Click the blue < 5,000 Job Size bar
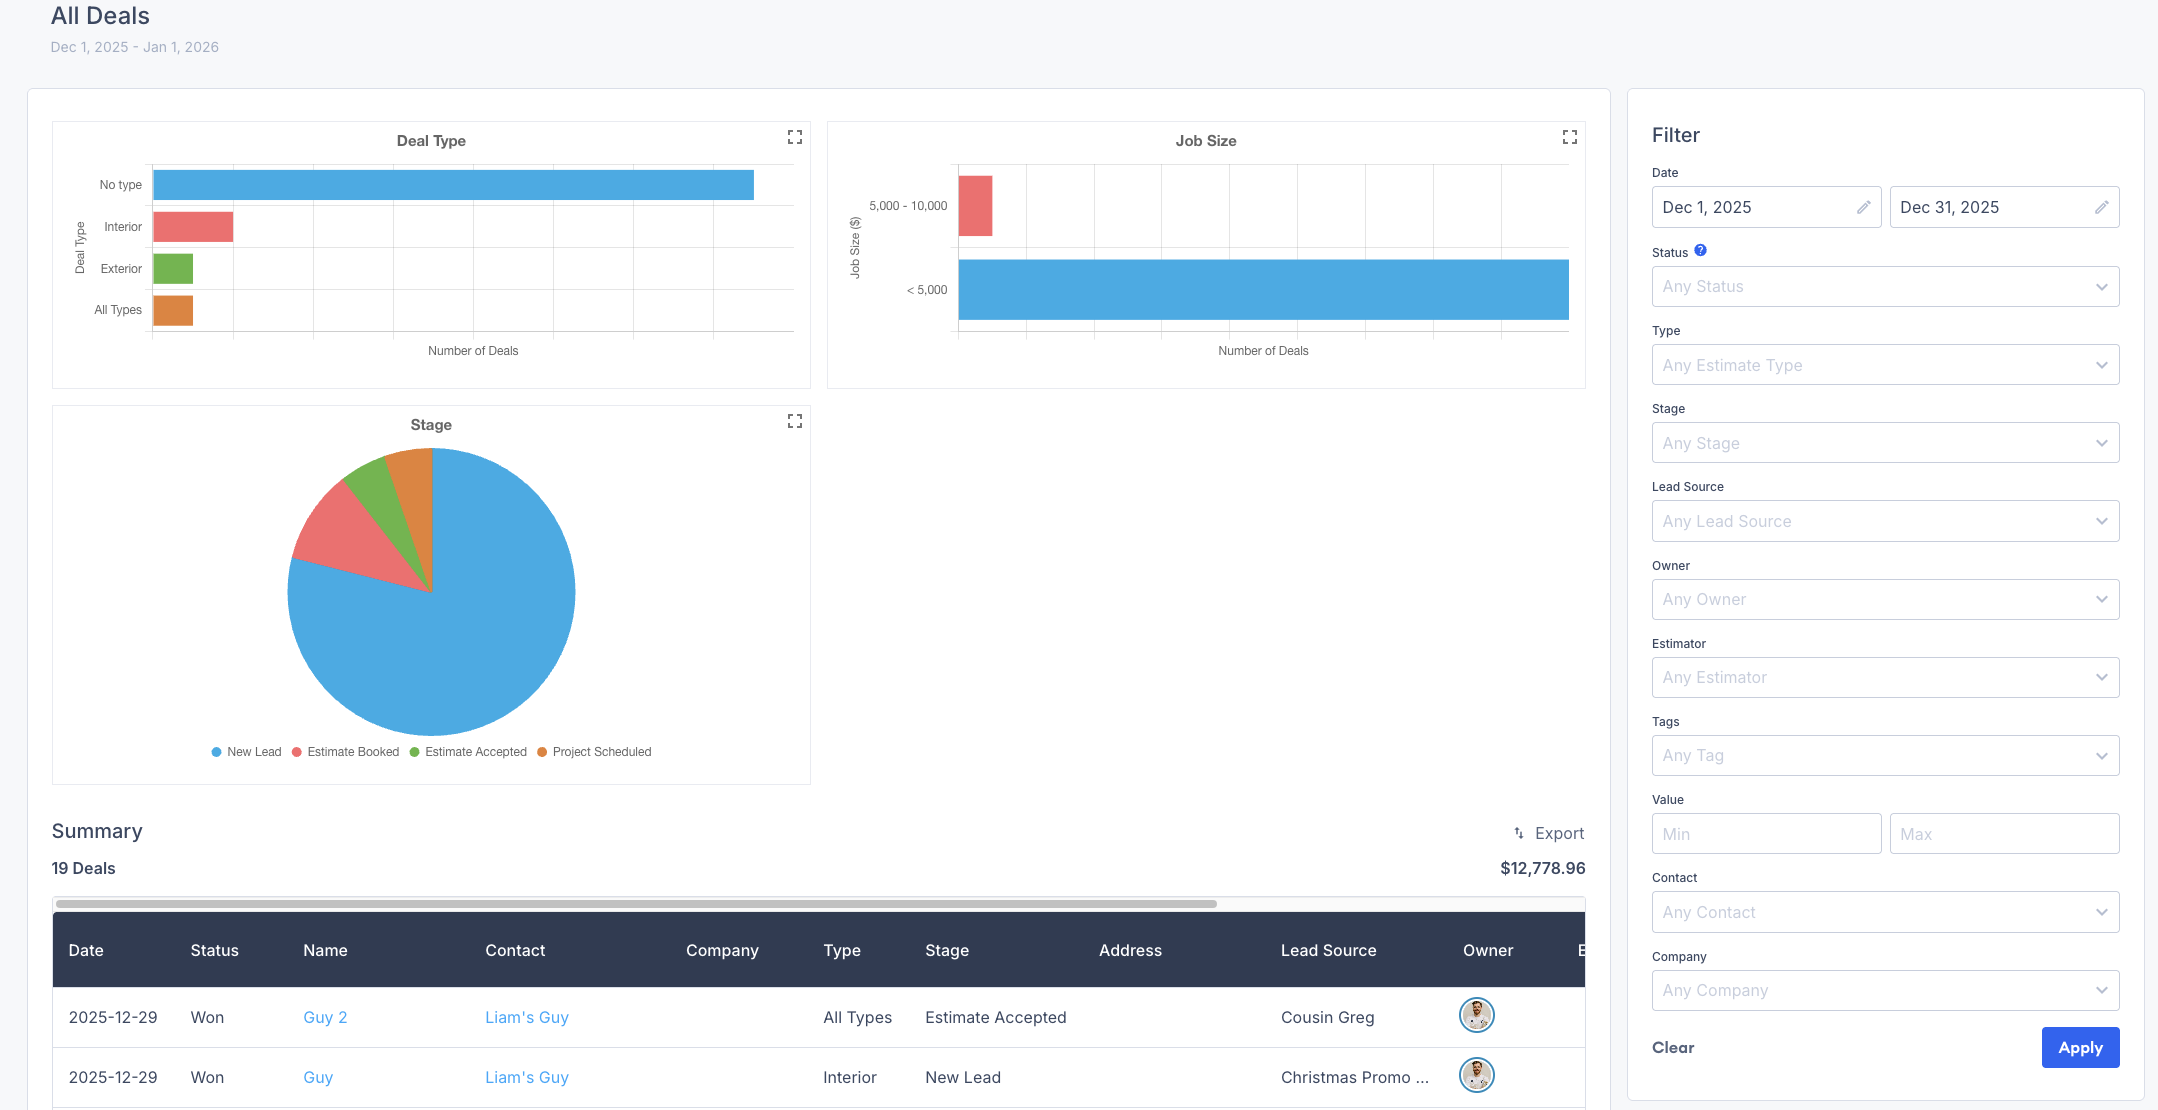The height and width of the screenshot is (1110, 2158). 1263,290
